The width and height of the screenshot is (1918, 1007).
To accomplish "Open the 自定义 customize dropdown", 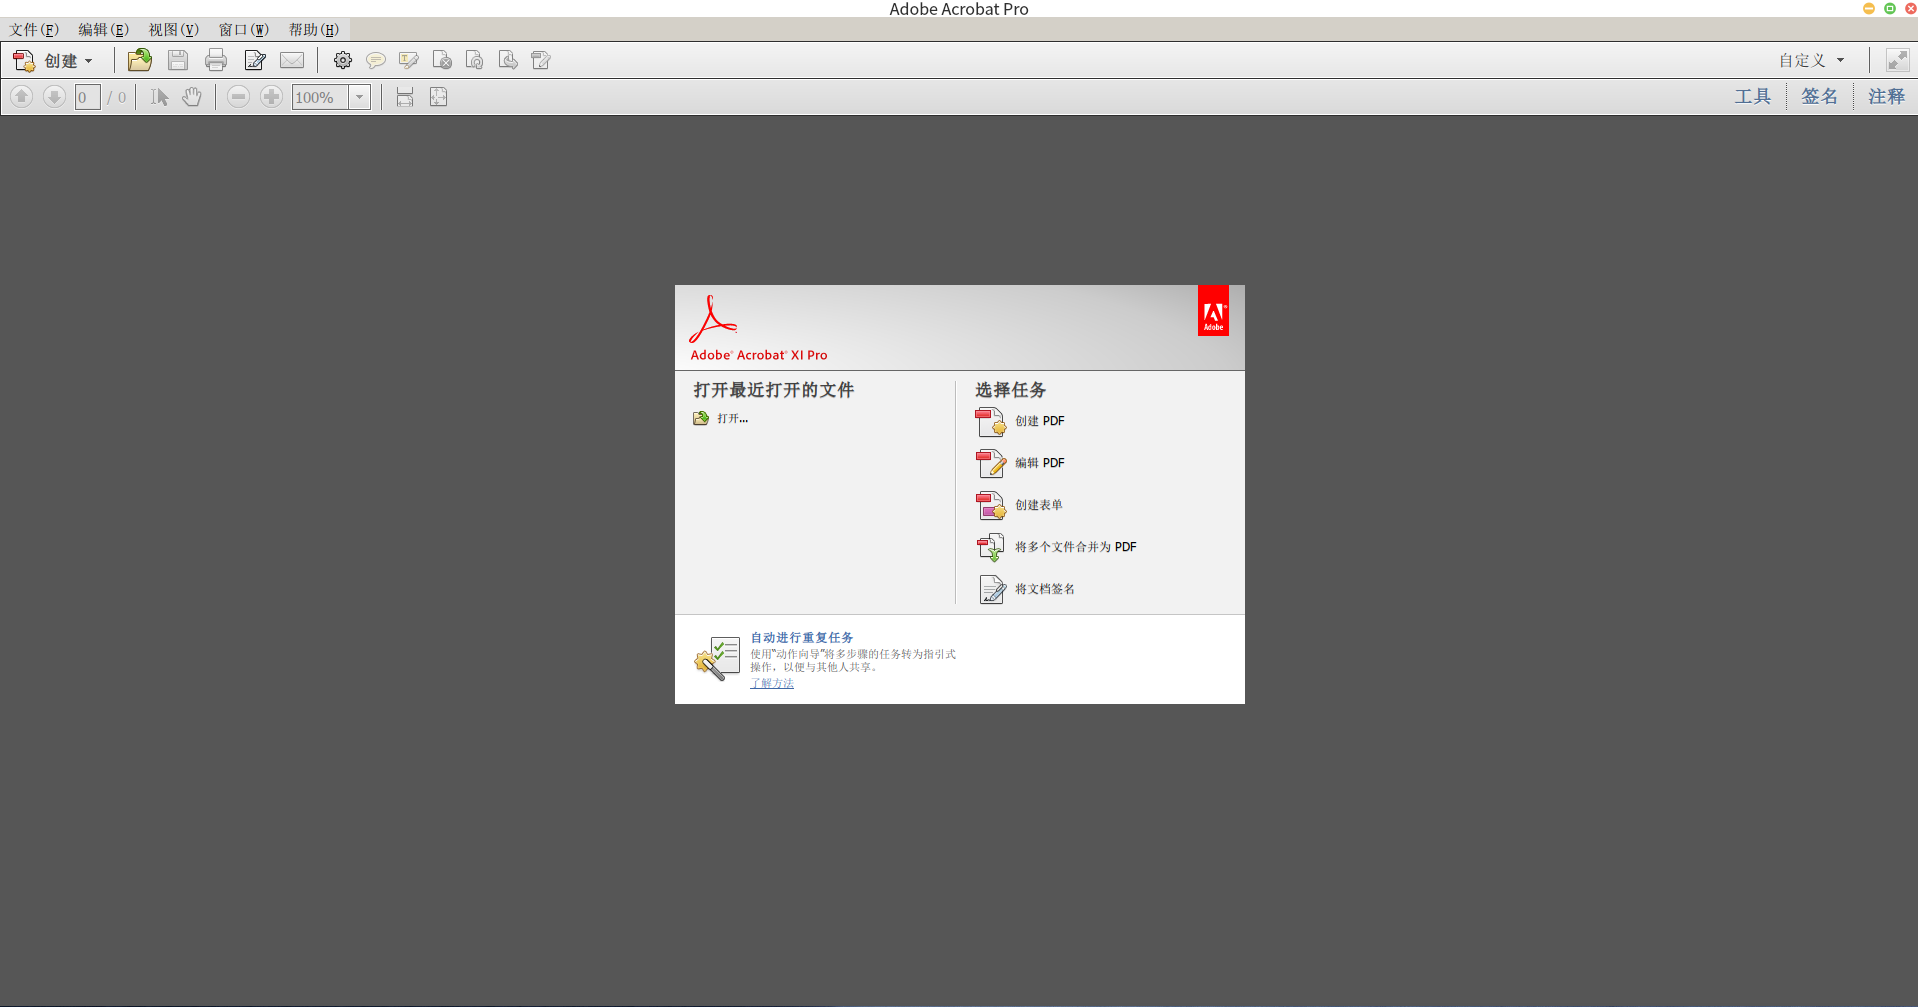I will tap(1811, 60).
